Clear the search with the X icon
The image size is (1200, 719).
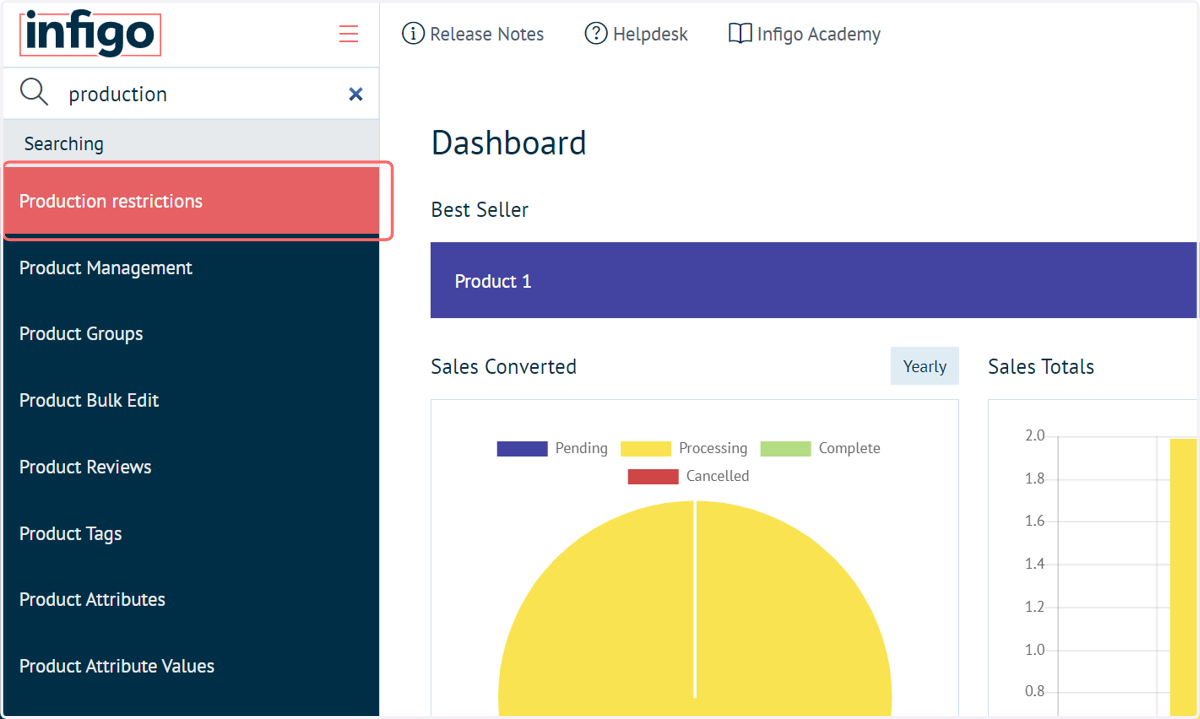[355, 94]
